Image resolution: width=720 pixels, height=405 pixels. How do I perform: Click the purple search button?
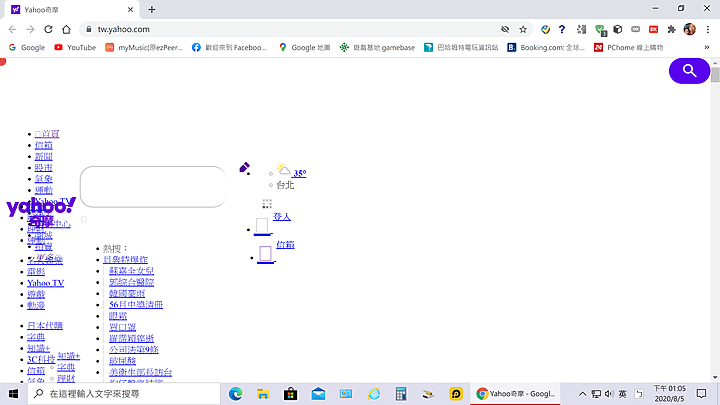click(689, 71)
